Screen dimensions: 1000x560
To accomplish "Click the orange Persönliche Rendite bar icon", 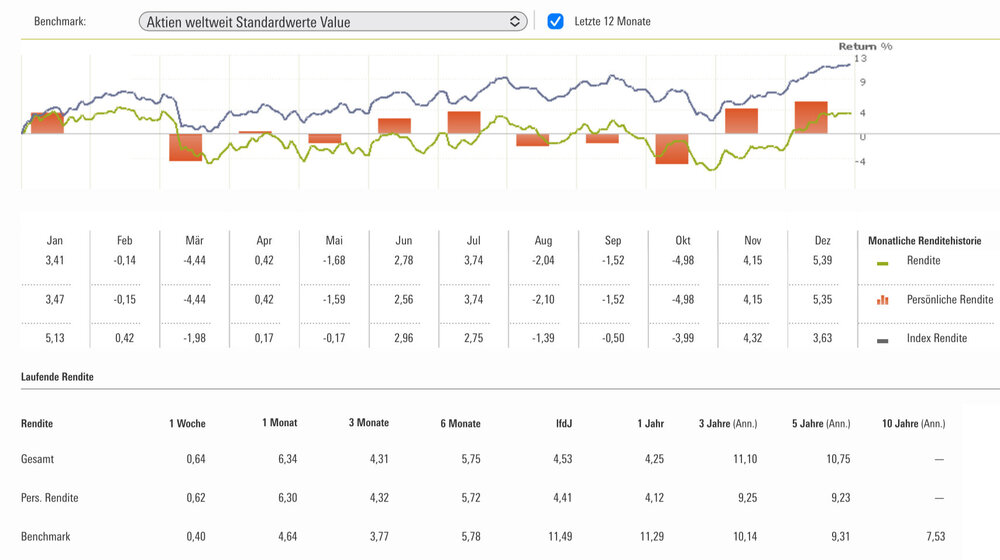I will click(881, 300).
